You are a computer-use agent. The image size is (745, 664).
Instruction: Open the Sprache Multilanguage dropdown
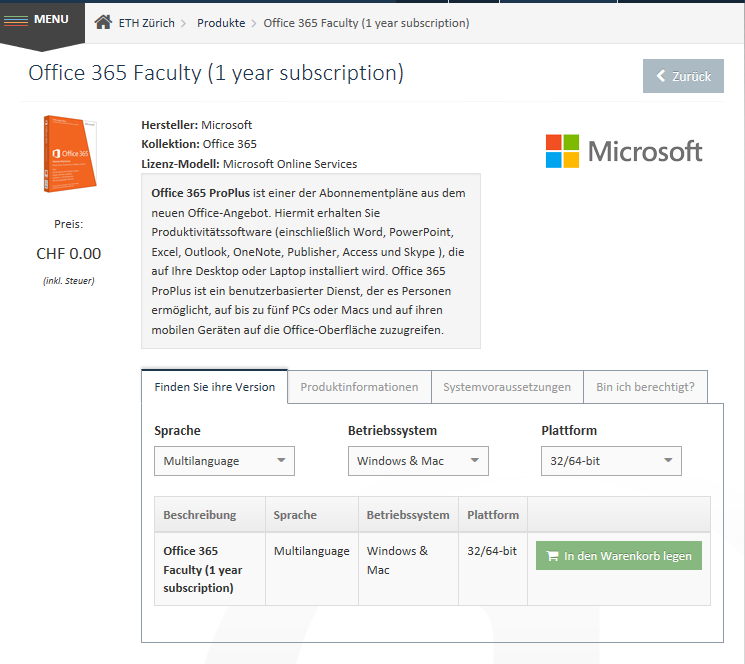click(x=224, y=461)
